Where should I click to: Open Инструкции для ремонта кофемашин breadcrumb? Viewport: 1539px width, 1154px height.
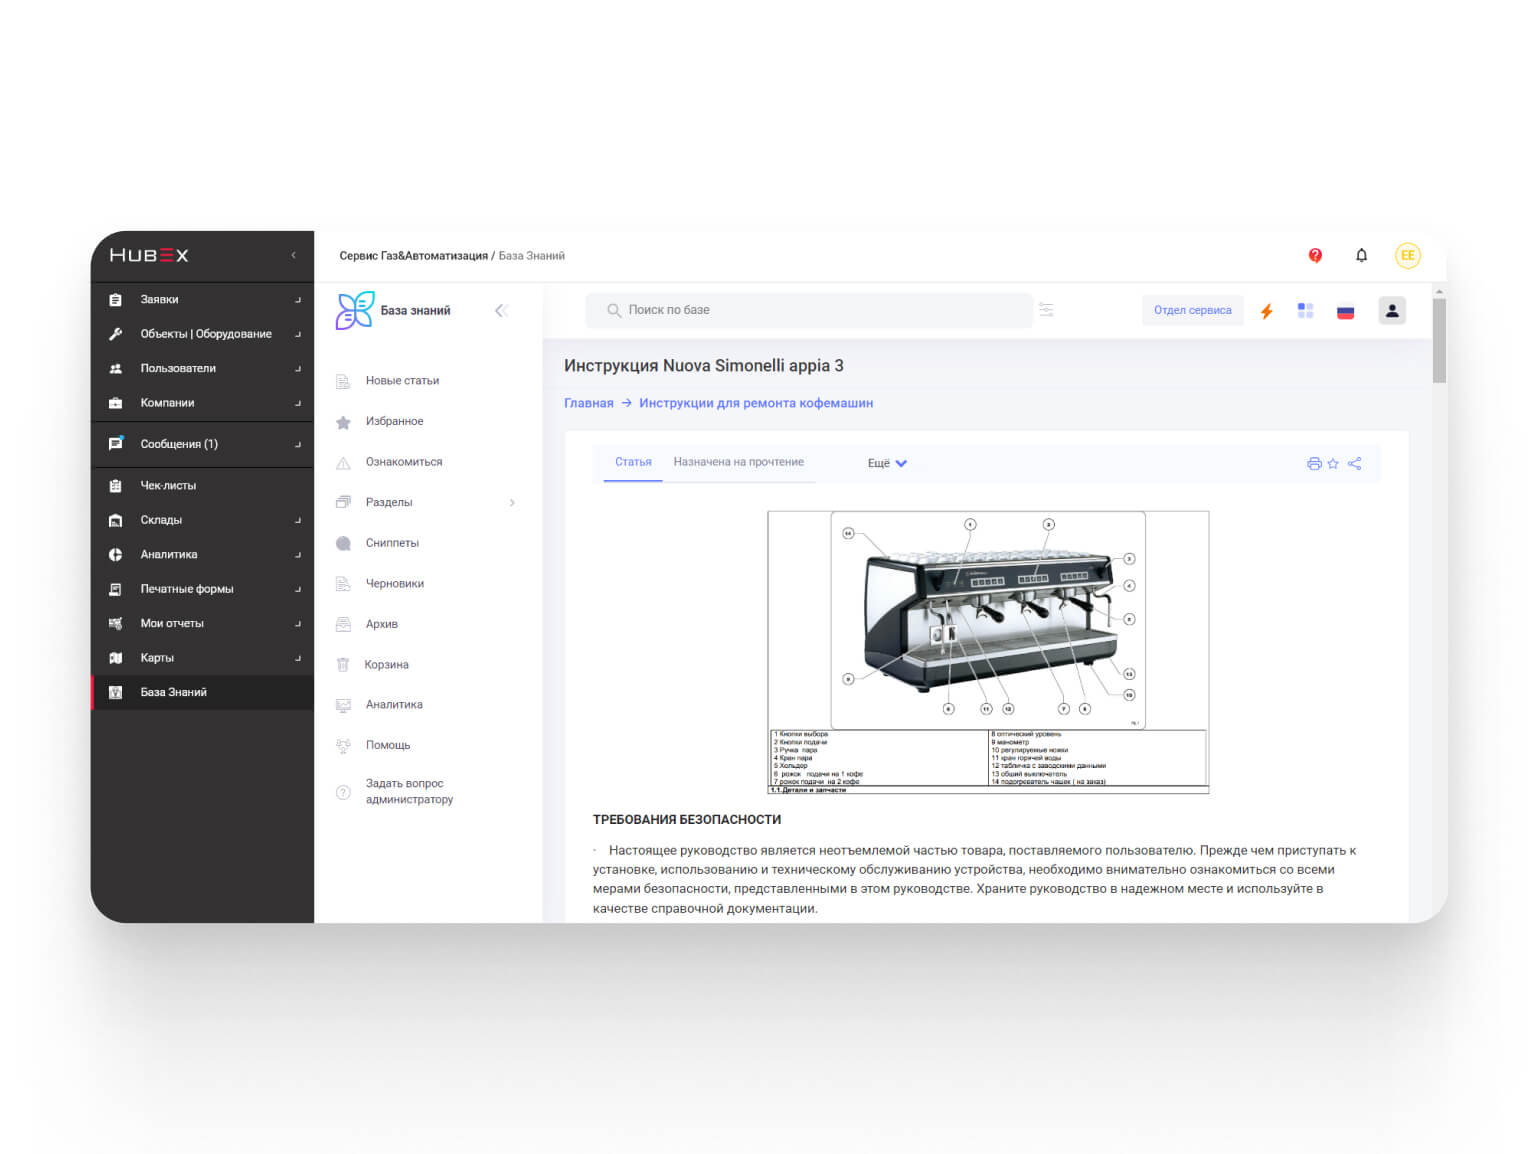point(756,403)
